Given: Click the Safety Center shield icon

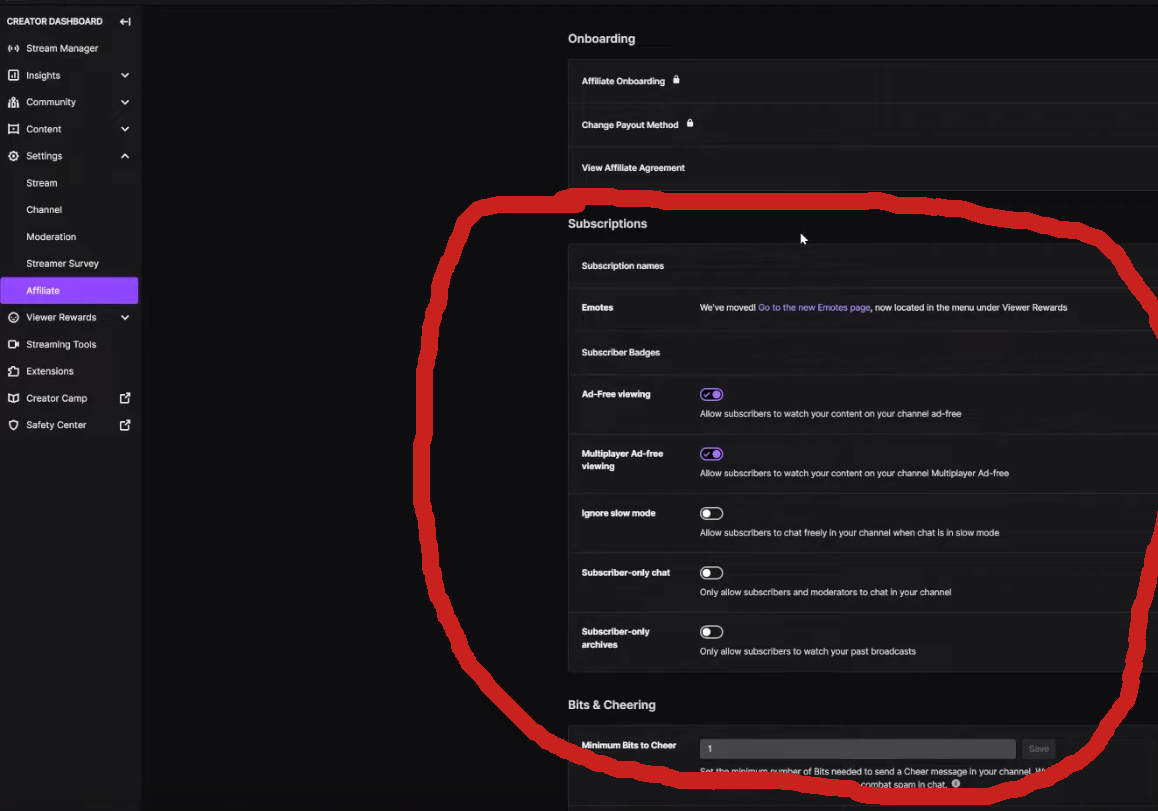Looking at the screenshot, I should [x=13, y=425].
